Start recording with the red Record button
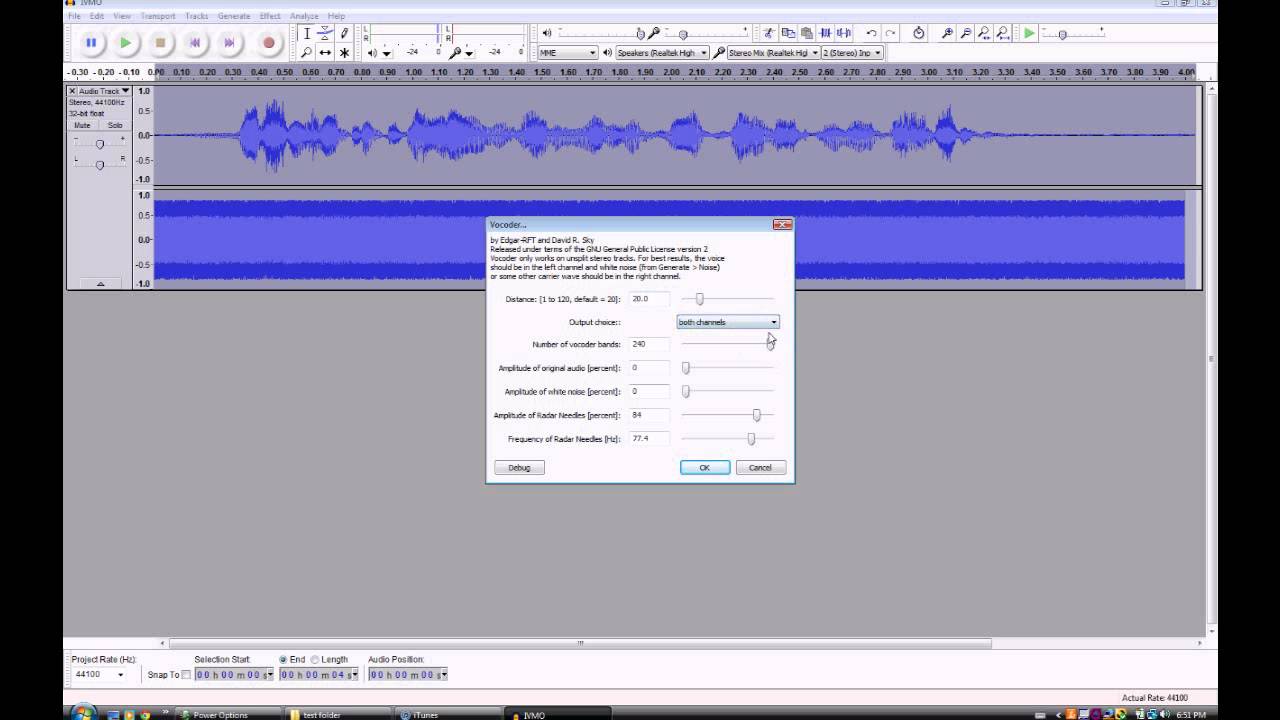The height and width of the screenshot is (720, 1280). coord(268,43)
